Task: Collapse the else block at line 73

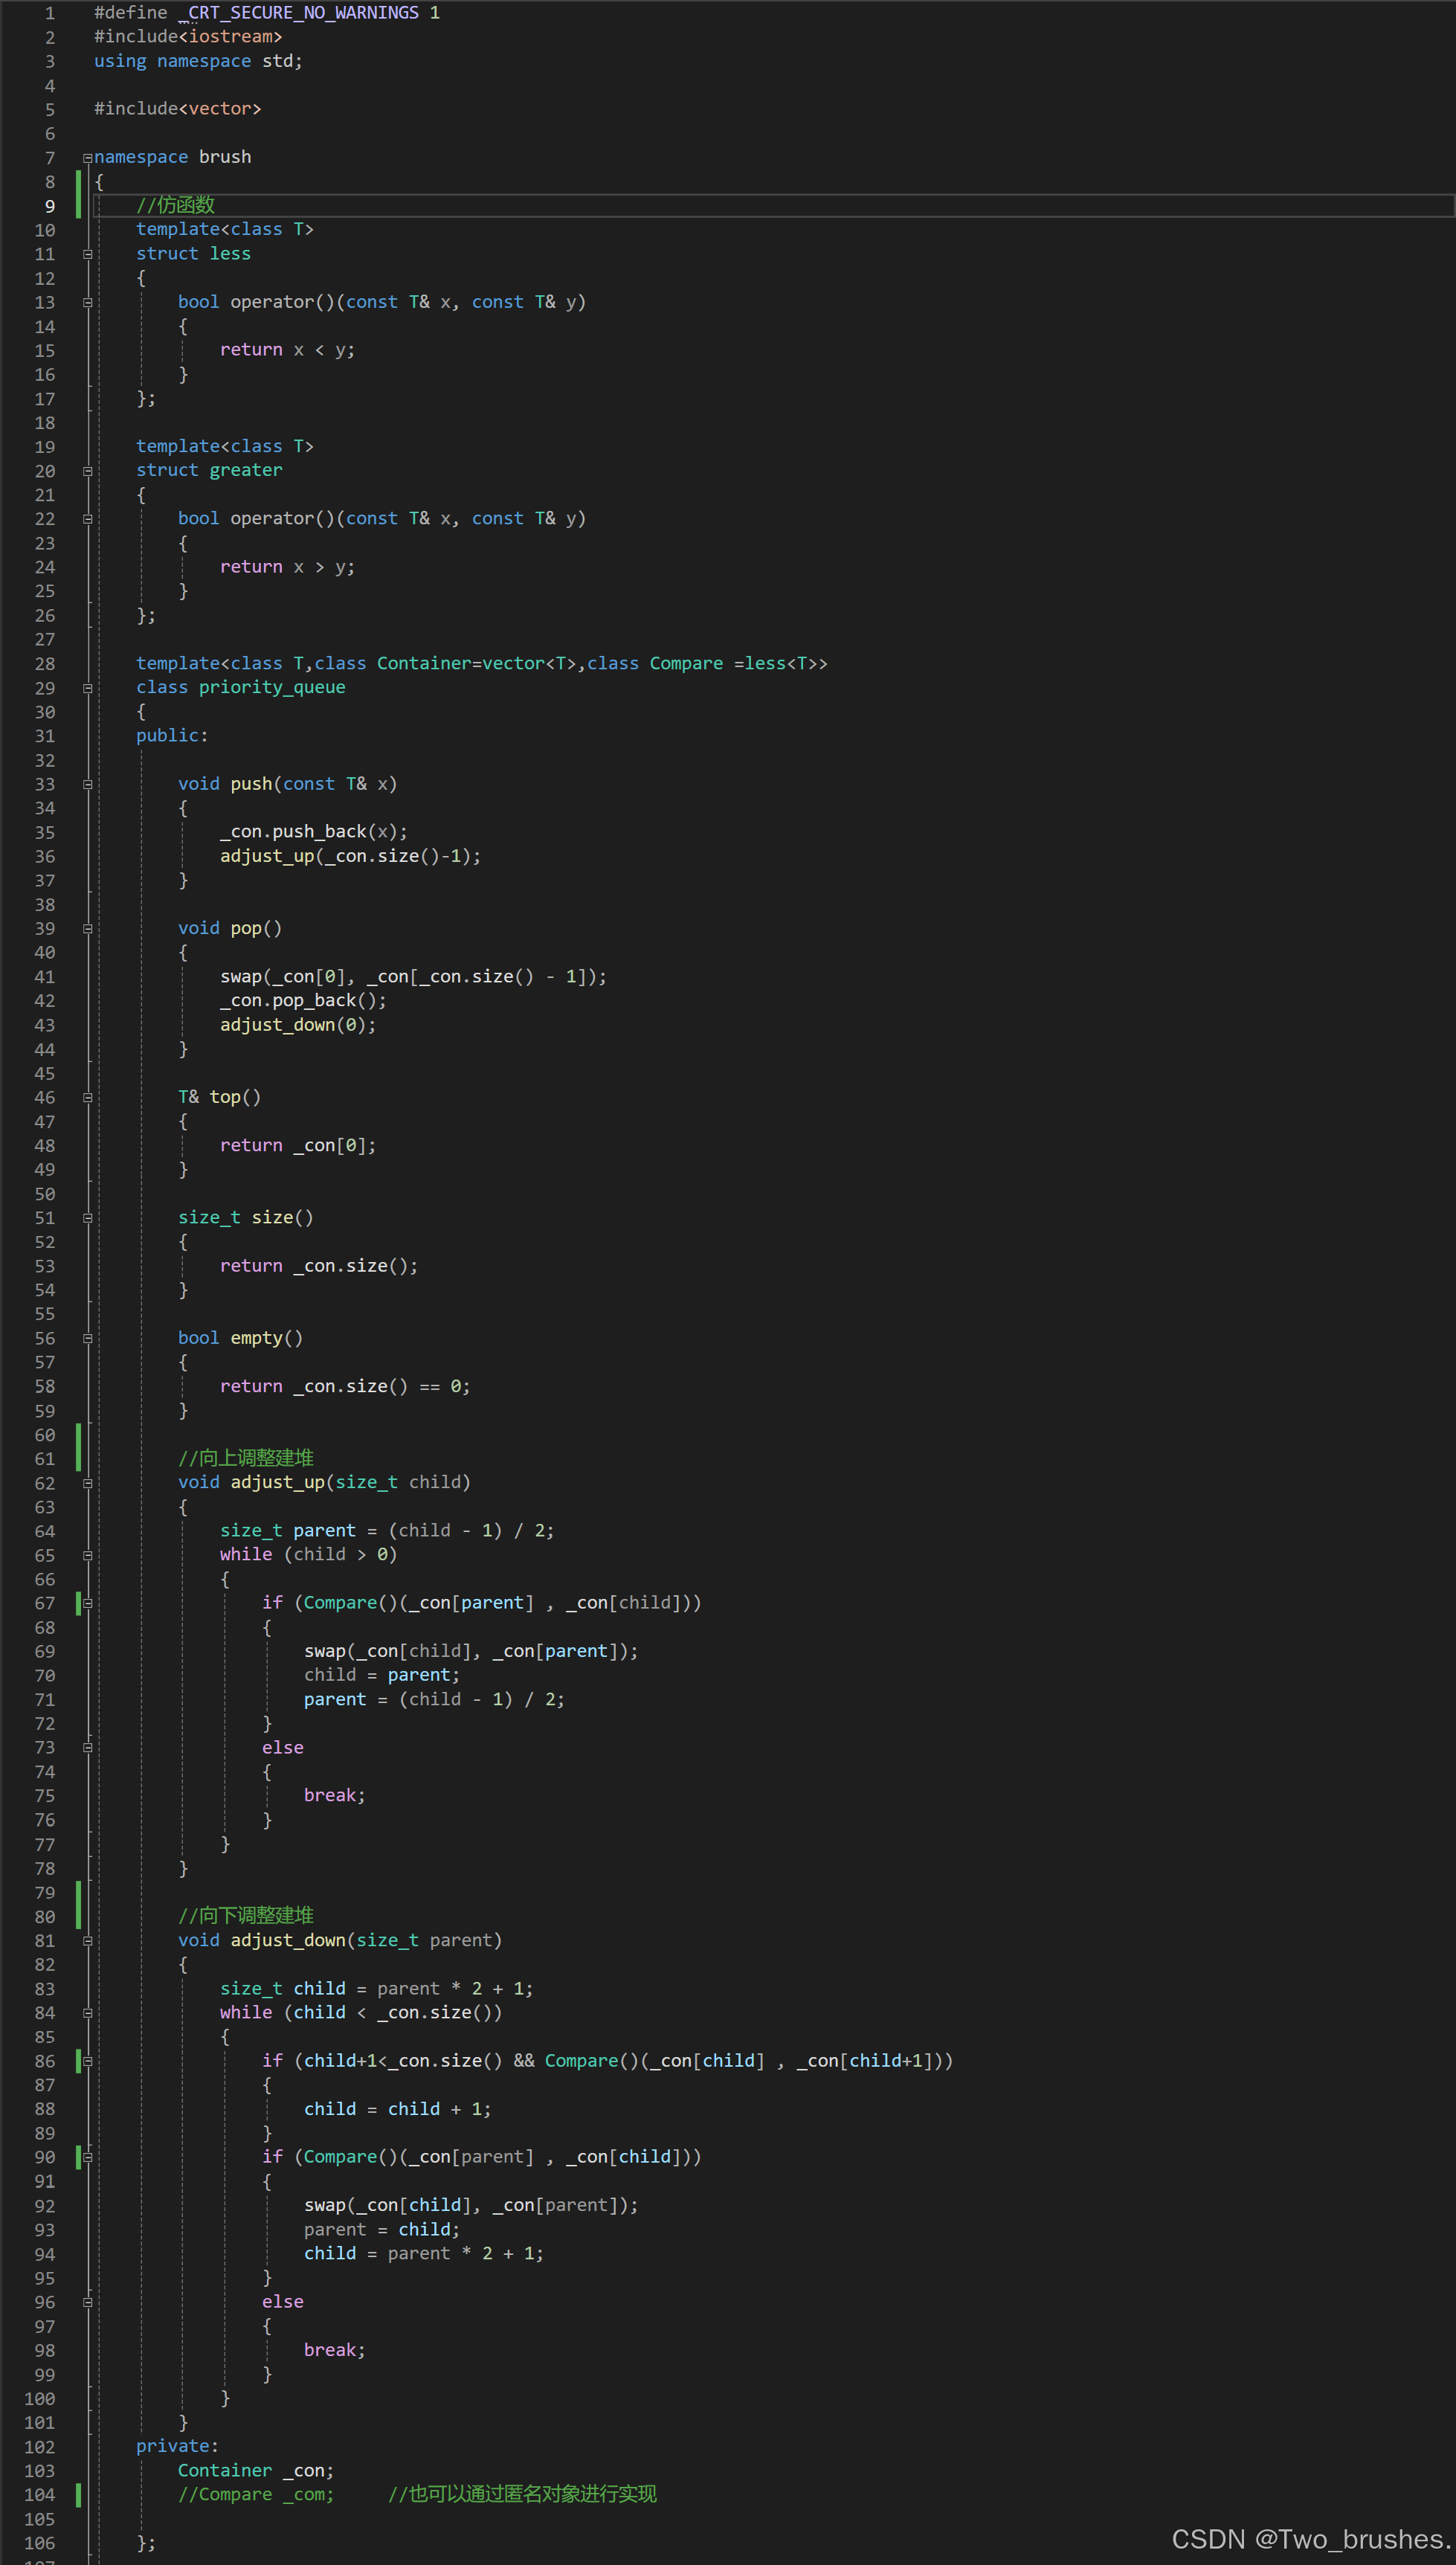Action: click(x=88, y=1748)
